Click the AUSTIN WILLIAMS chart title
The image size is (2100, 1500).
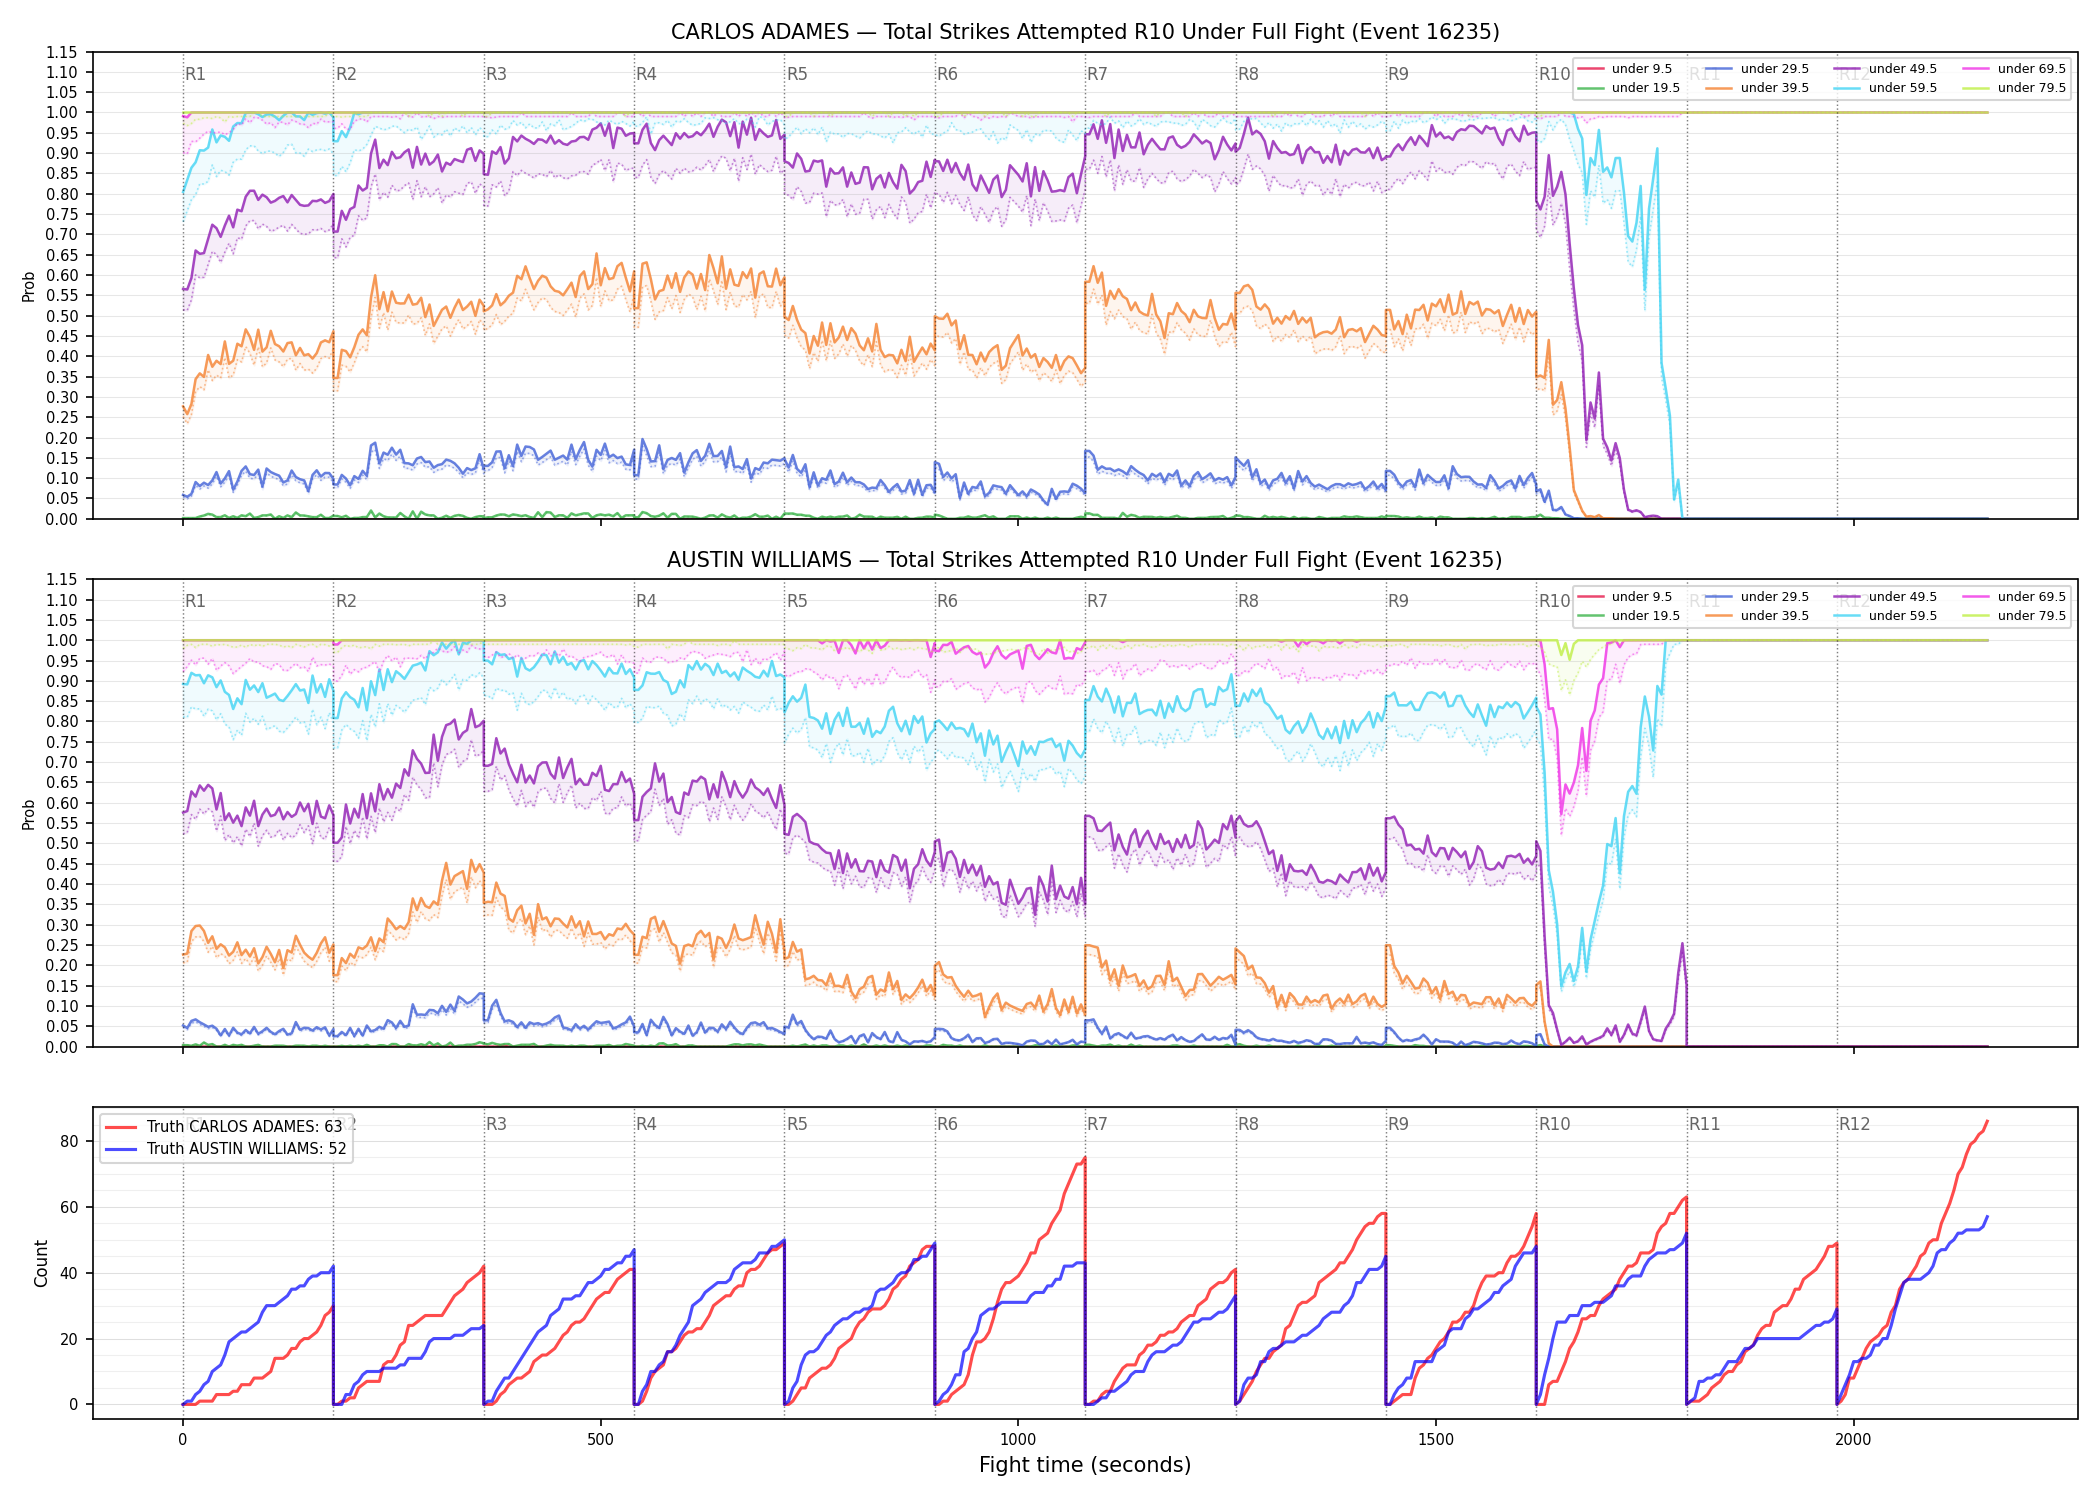point(1085,560)
